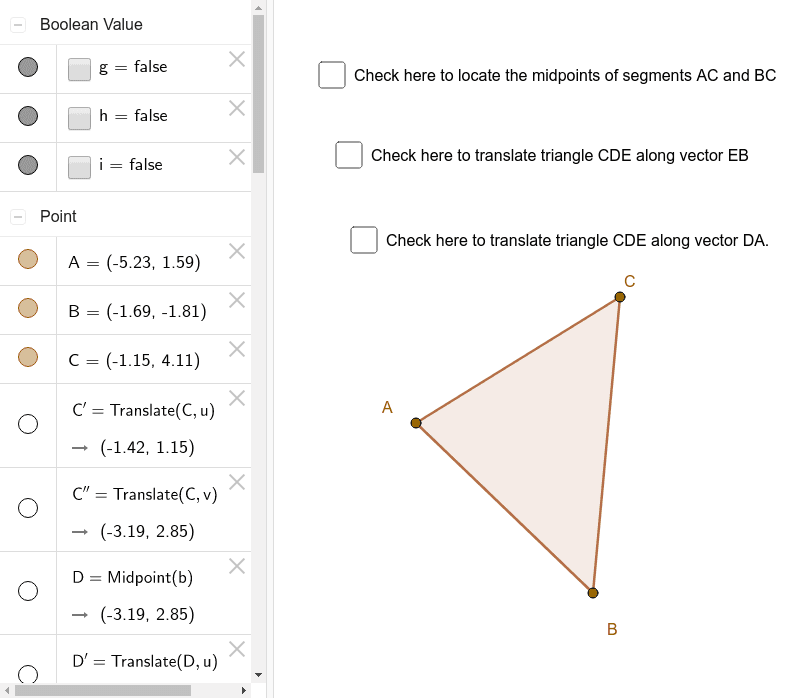
Task: Delete boolean g with its X icon
Action: (x=237, y=60)
